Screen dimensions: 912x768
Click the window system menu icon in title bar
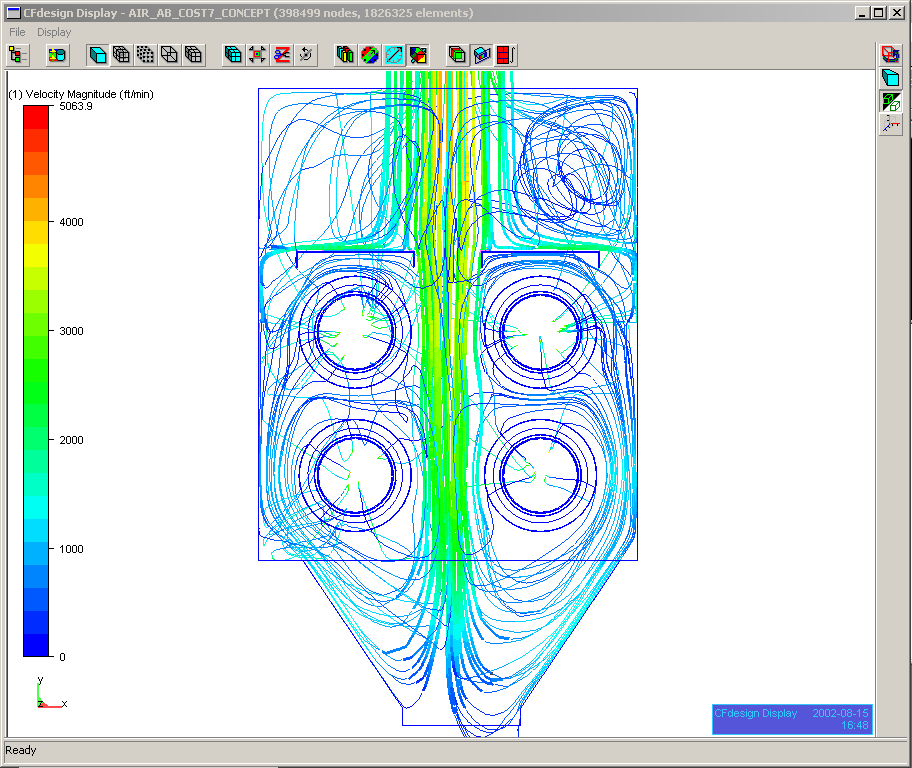coord(12,13)
